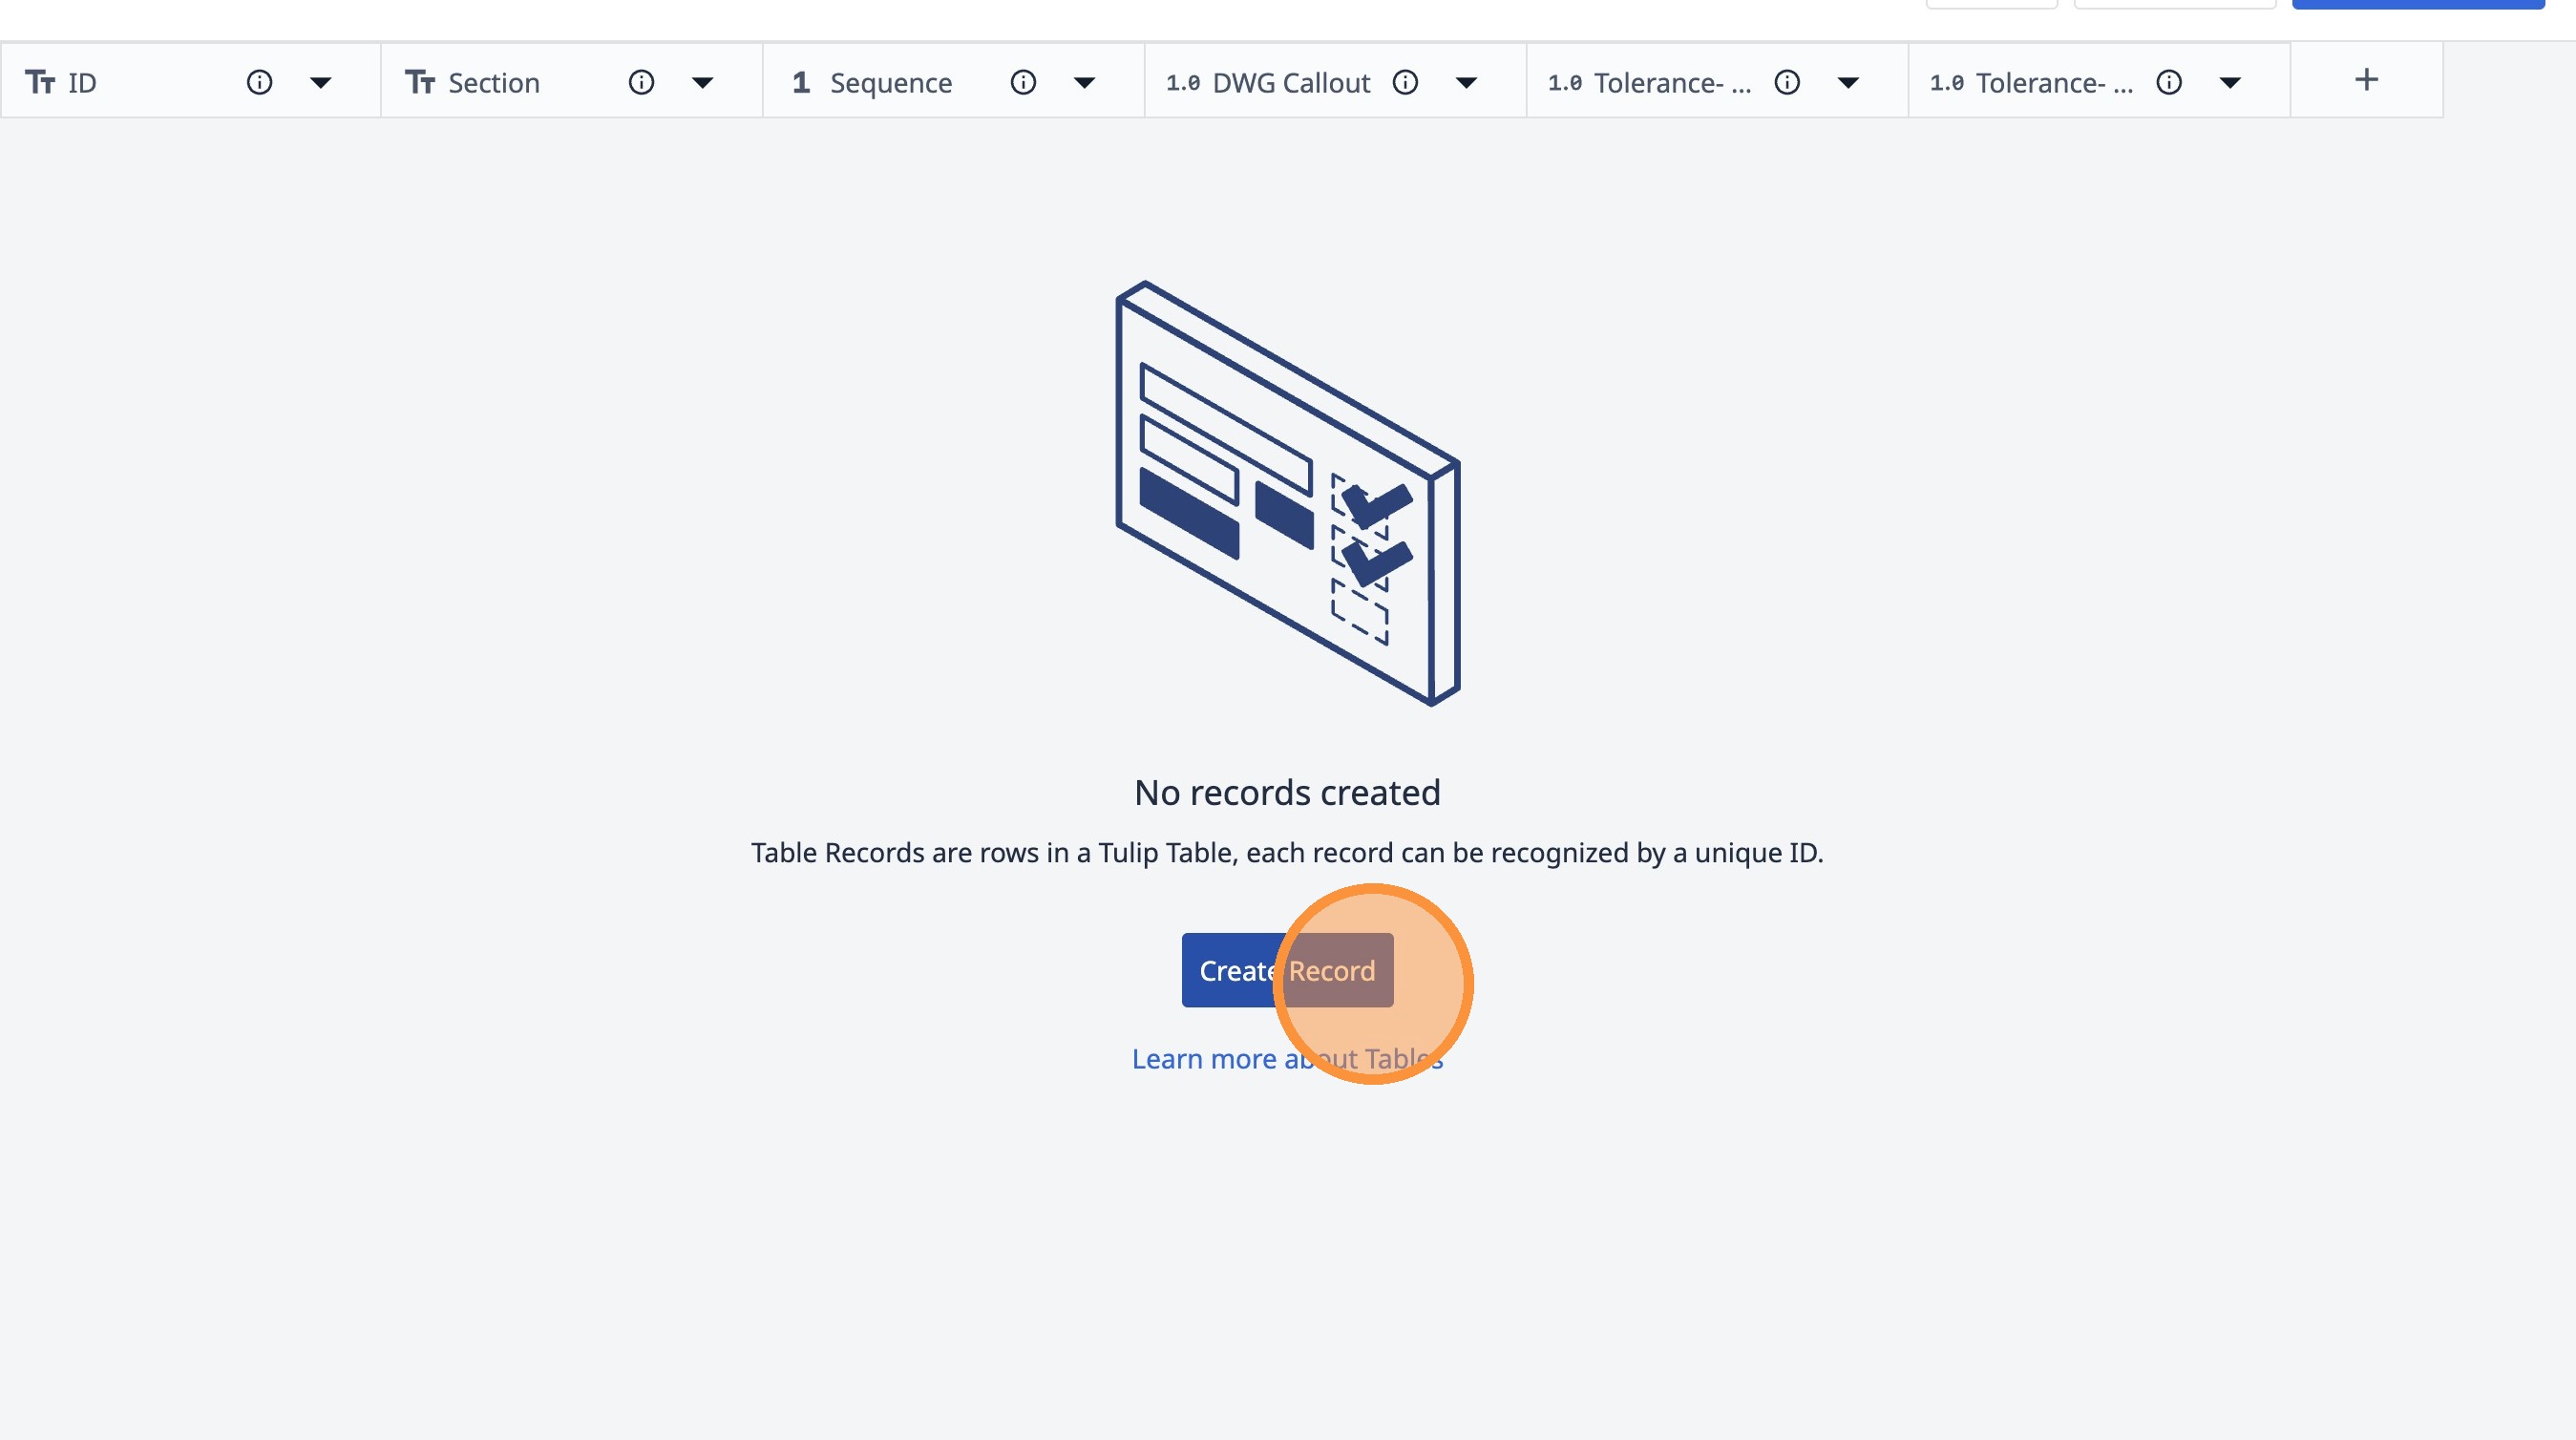Viewport: 2576px width, 1440px height.
Task: Click the info icon on Sequence column
Action: 1023,82
